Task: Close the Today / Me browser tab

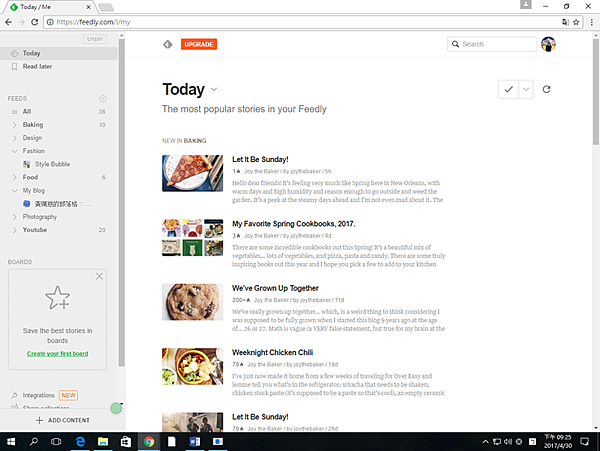Action: (x=88, y=7)
